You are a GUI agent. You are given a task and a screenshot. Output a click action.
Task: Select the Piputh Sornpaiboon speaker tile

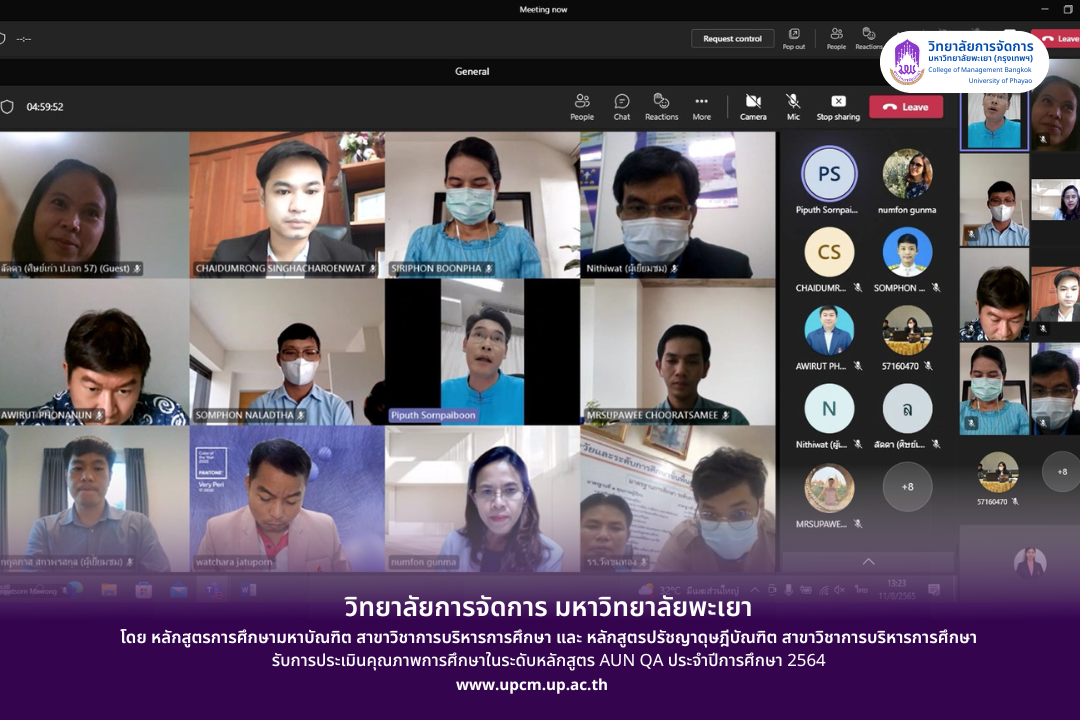(482, 352)
